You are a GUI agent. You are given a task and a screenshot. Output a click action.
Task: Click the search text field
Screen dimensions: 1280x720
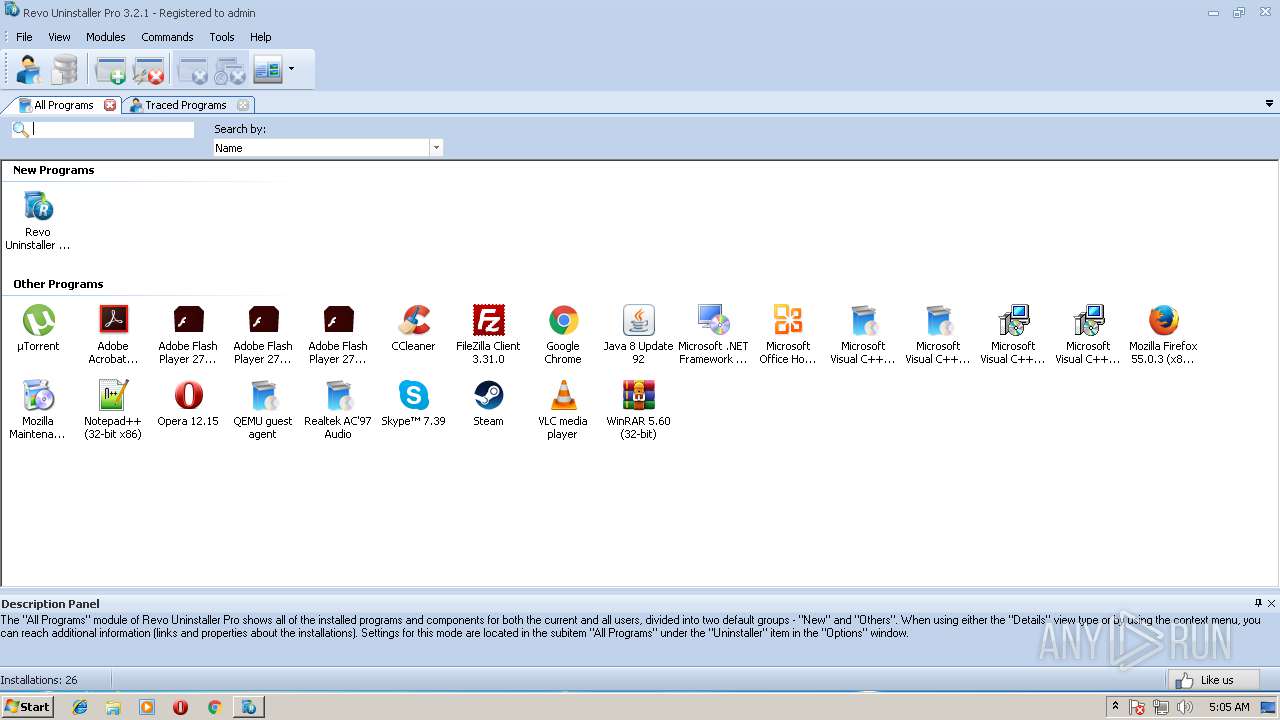tap(113, 129)
